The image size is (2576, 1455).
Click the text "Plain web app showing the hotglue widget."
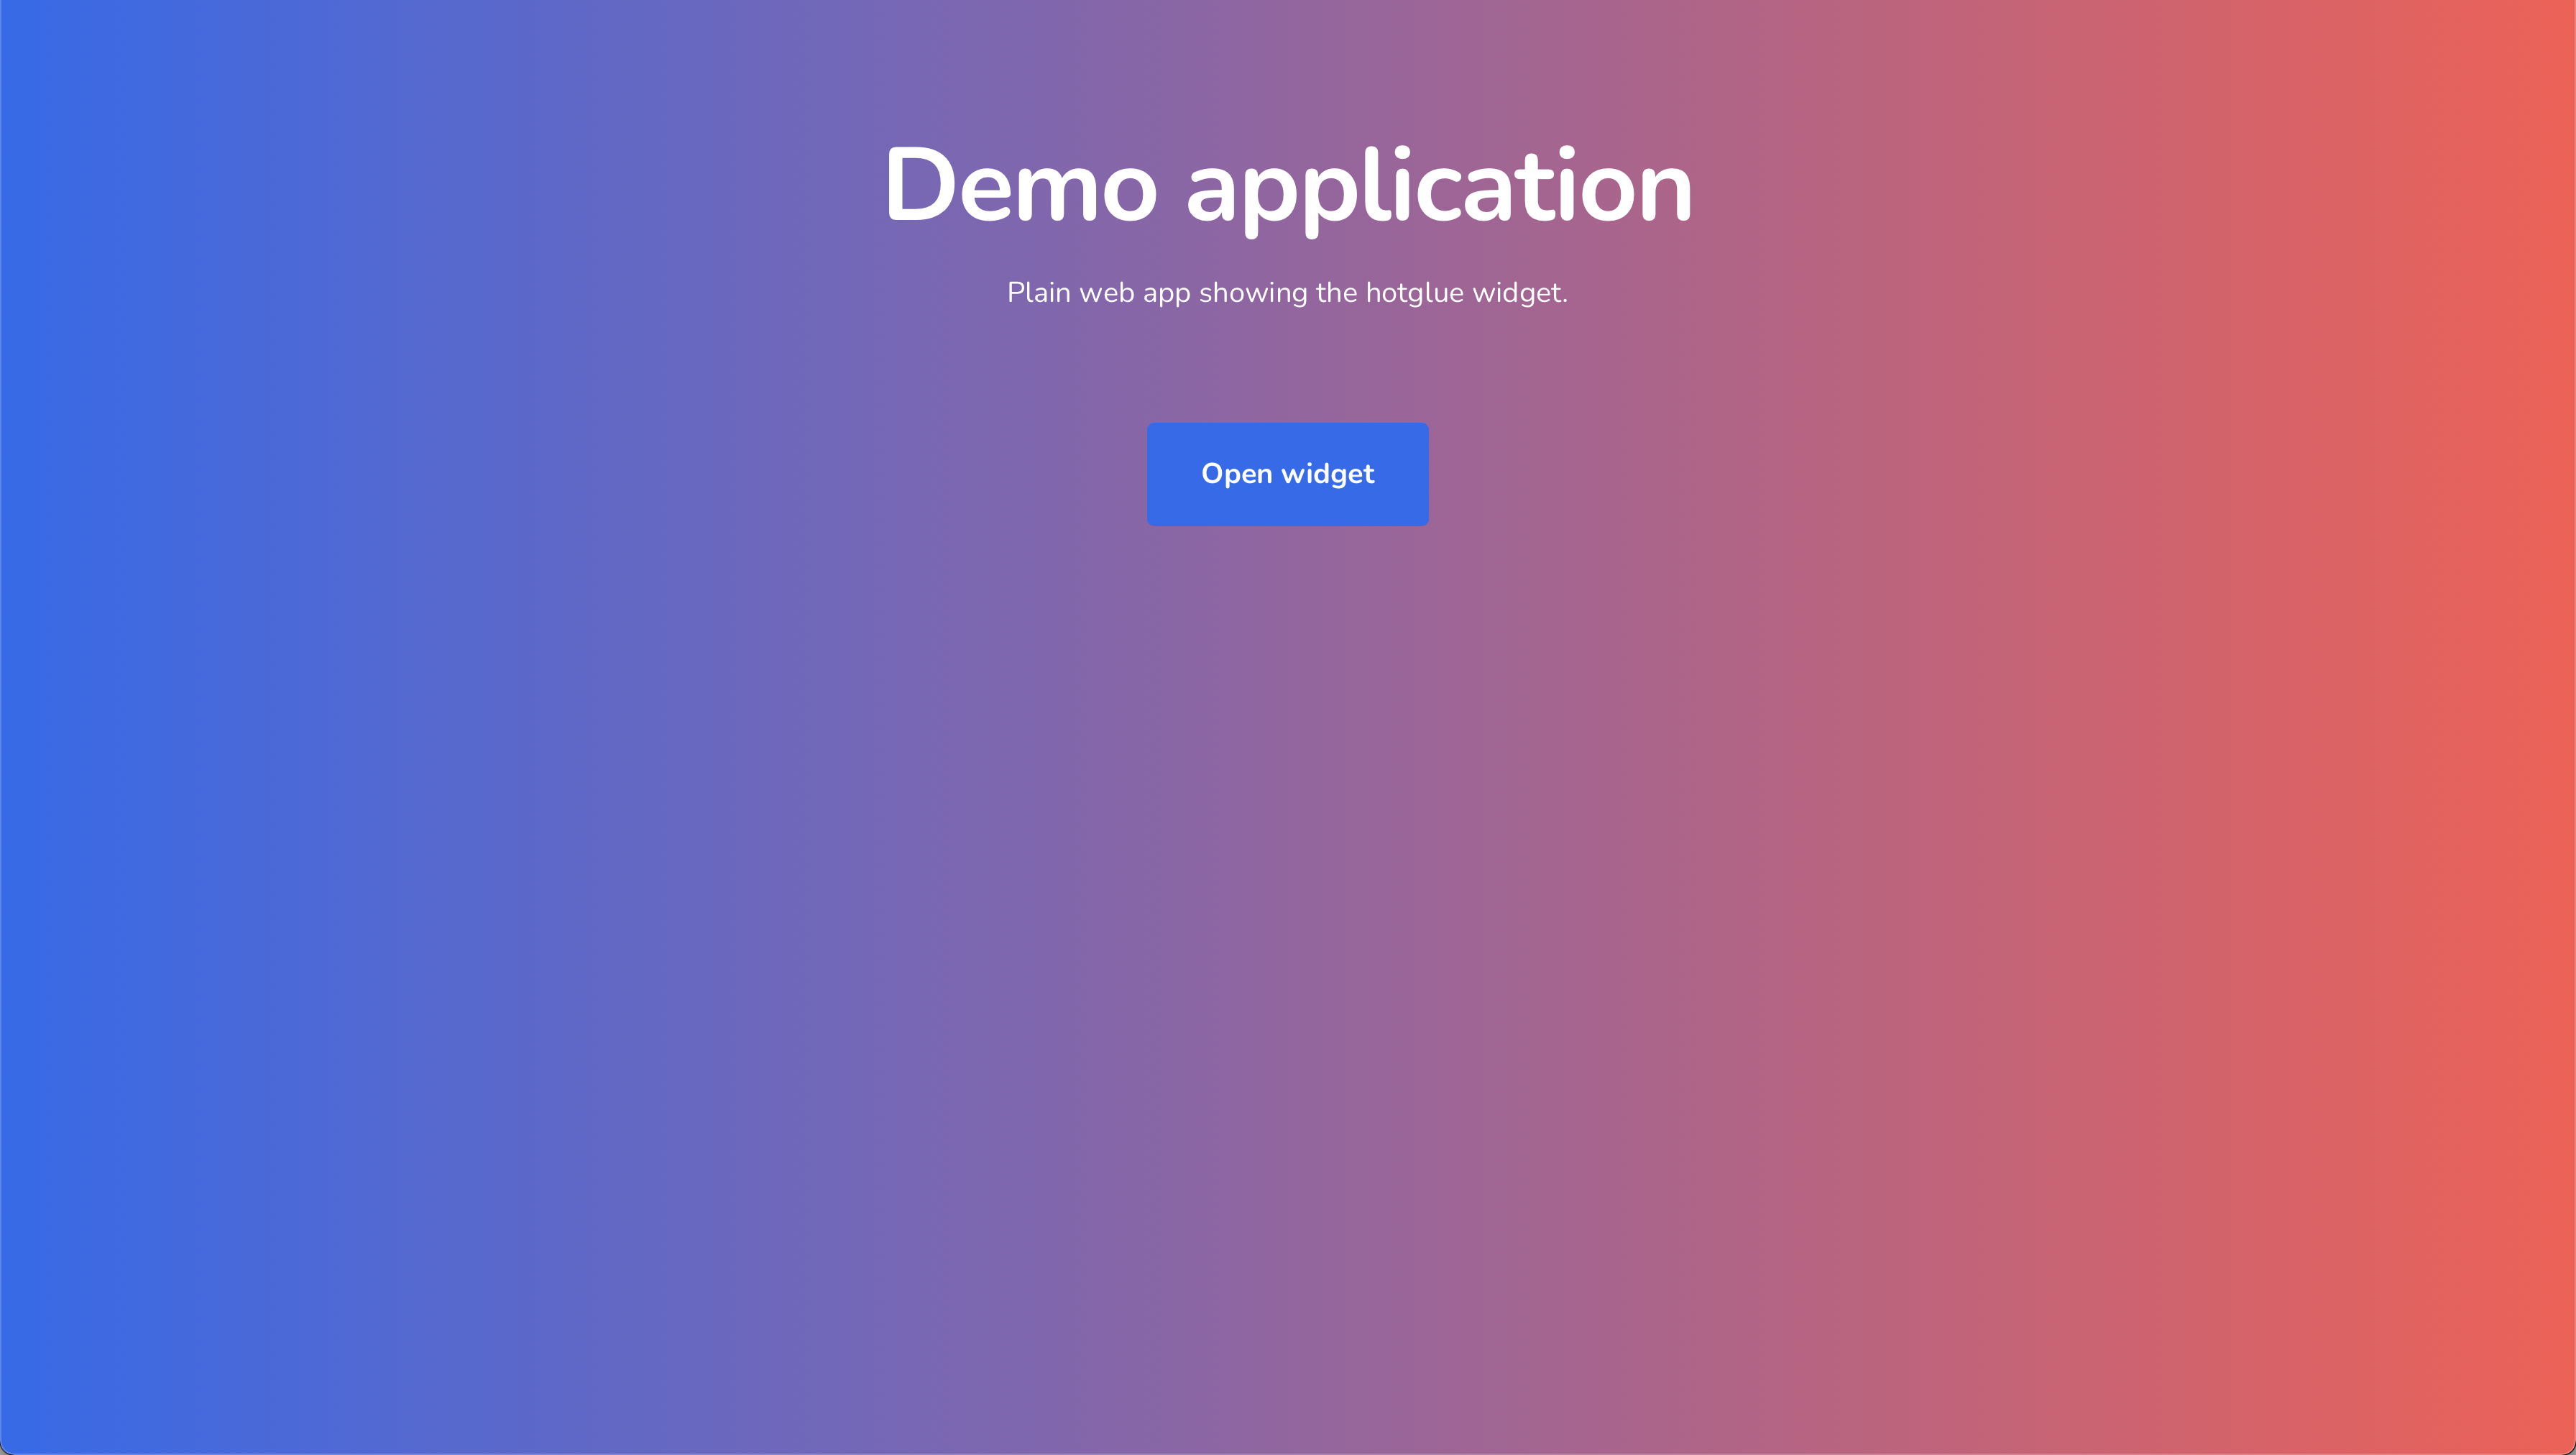click(1287, 293)
